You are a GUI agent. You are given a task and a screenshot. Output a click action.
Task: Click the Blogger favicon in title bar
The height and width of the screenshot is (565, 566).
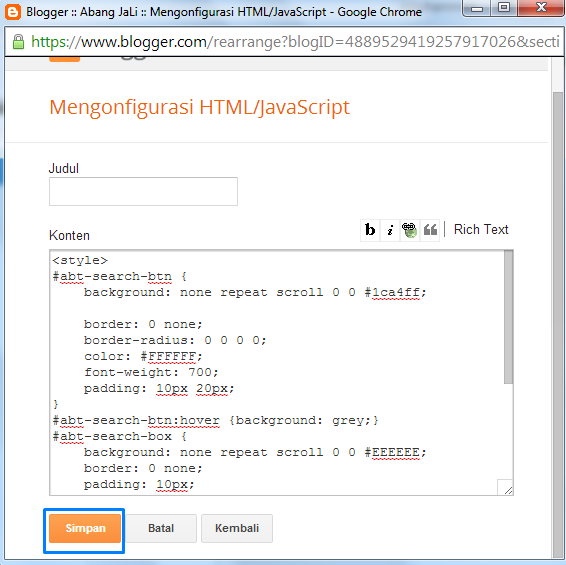tap(13, 12)
